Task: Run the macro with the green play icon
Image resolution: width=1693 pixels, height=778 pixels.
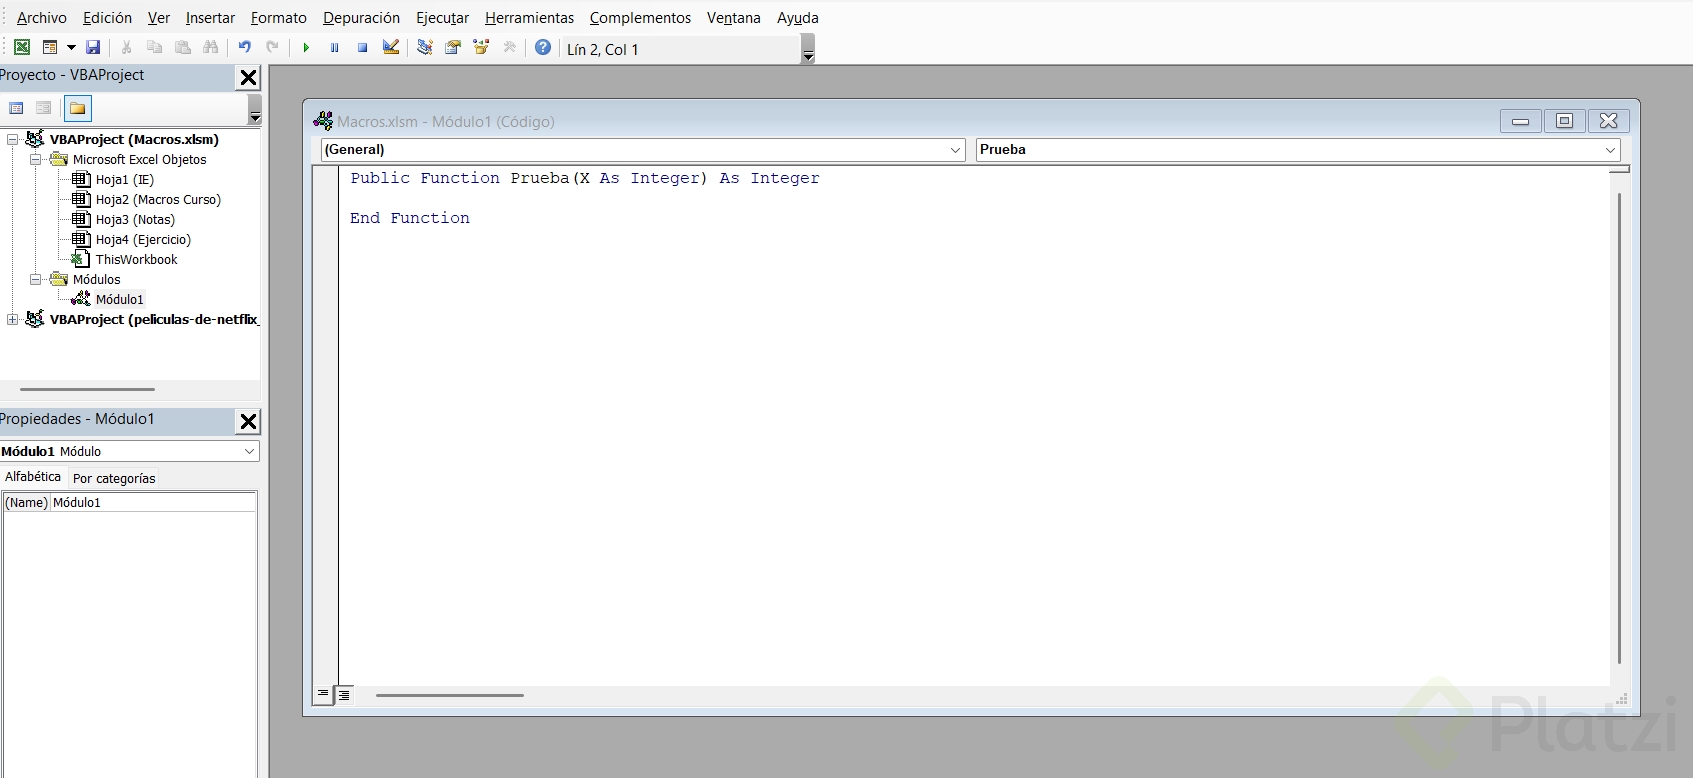Action: click(306, 47)
